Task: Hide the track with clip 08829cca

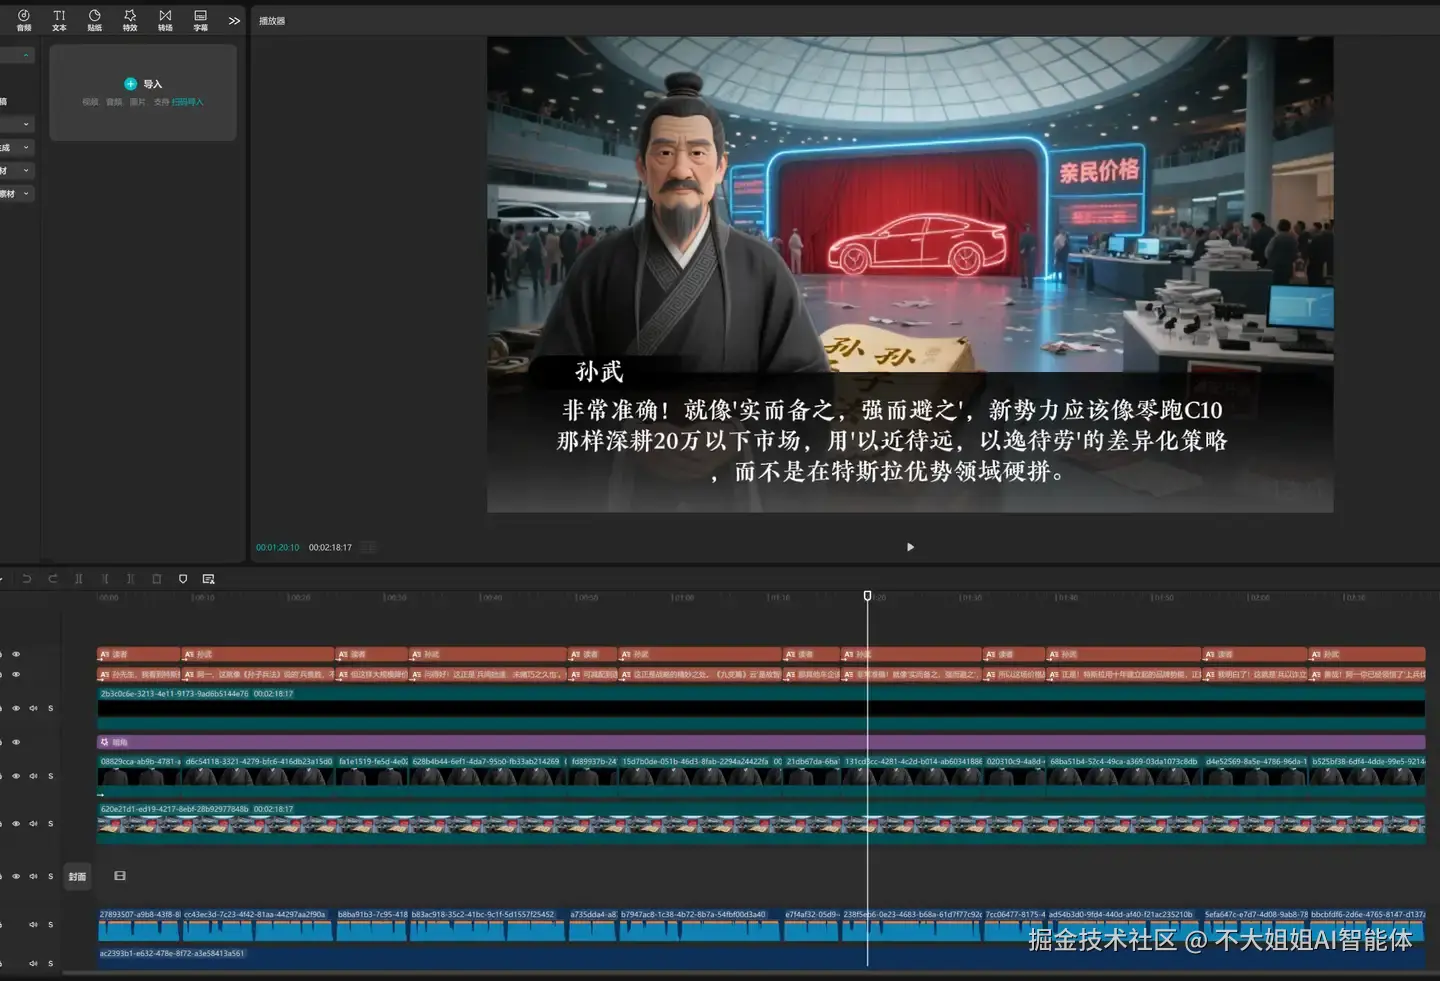Action: tap(16, 776)
